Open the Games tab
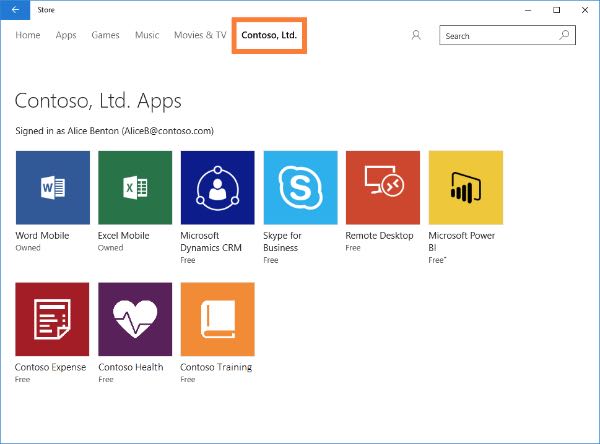This screenshot has height=444, width=600. coord(105,35)
